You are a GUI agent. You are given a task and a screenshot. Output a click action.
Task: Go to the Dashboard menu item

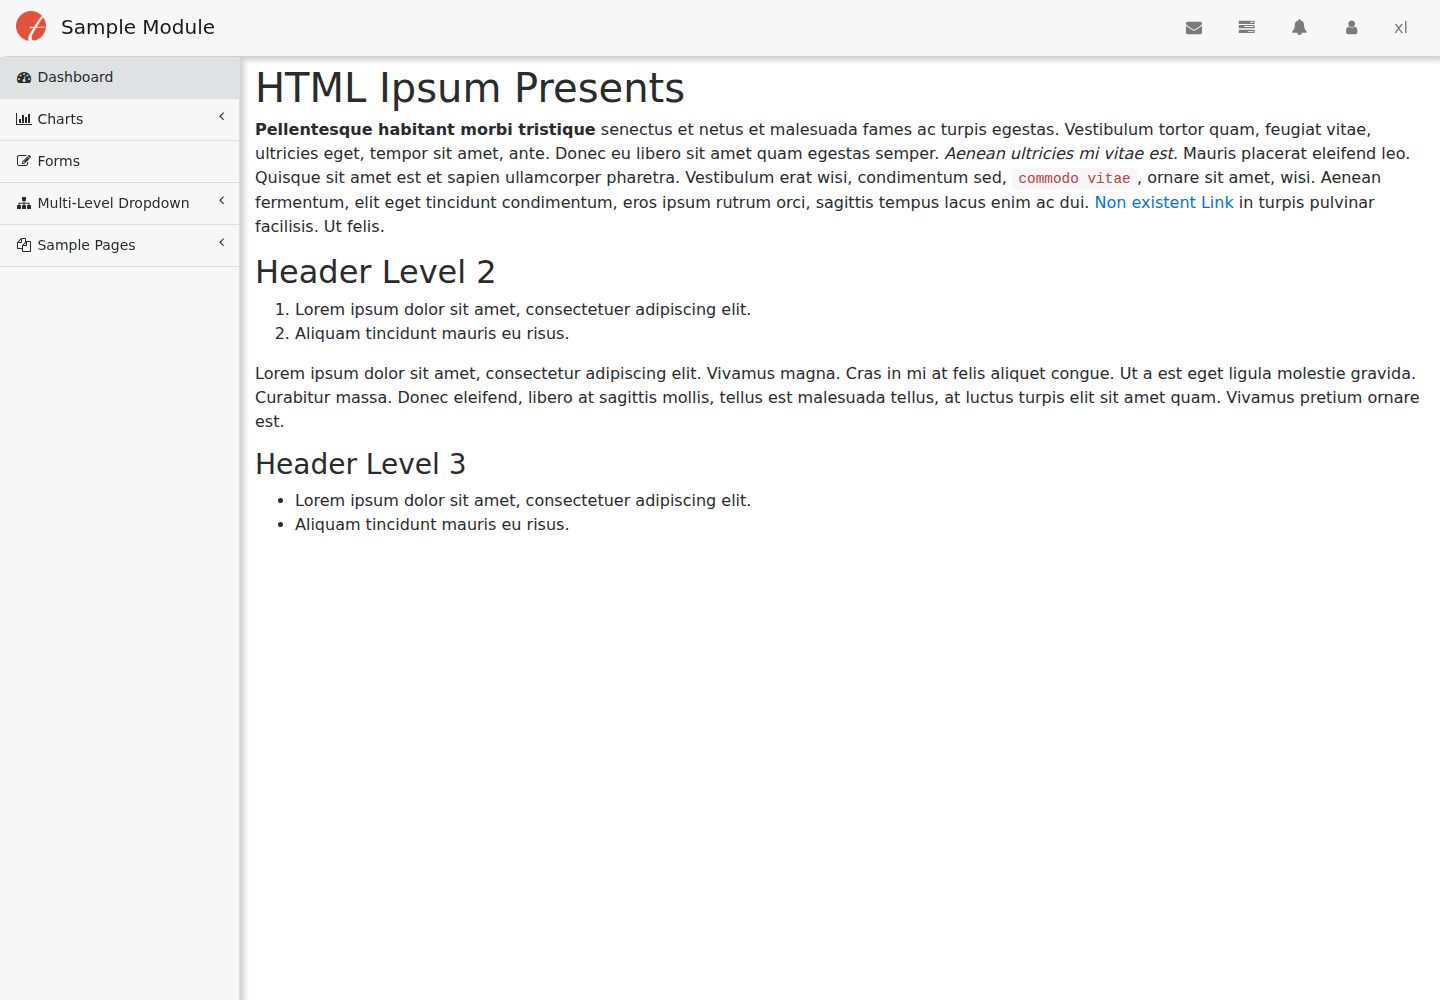pos(120,77)
